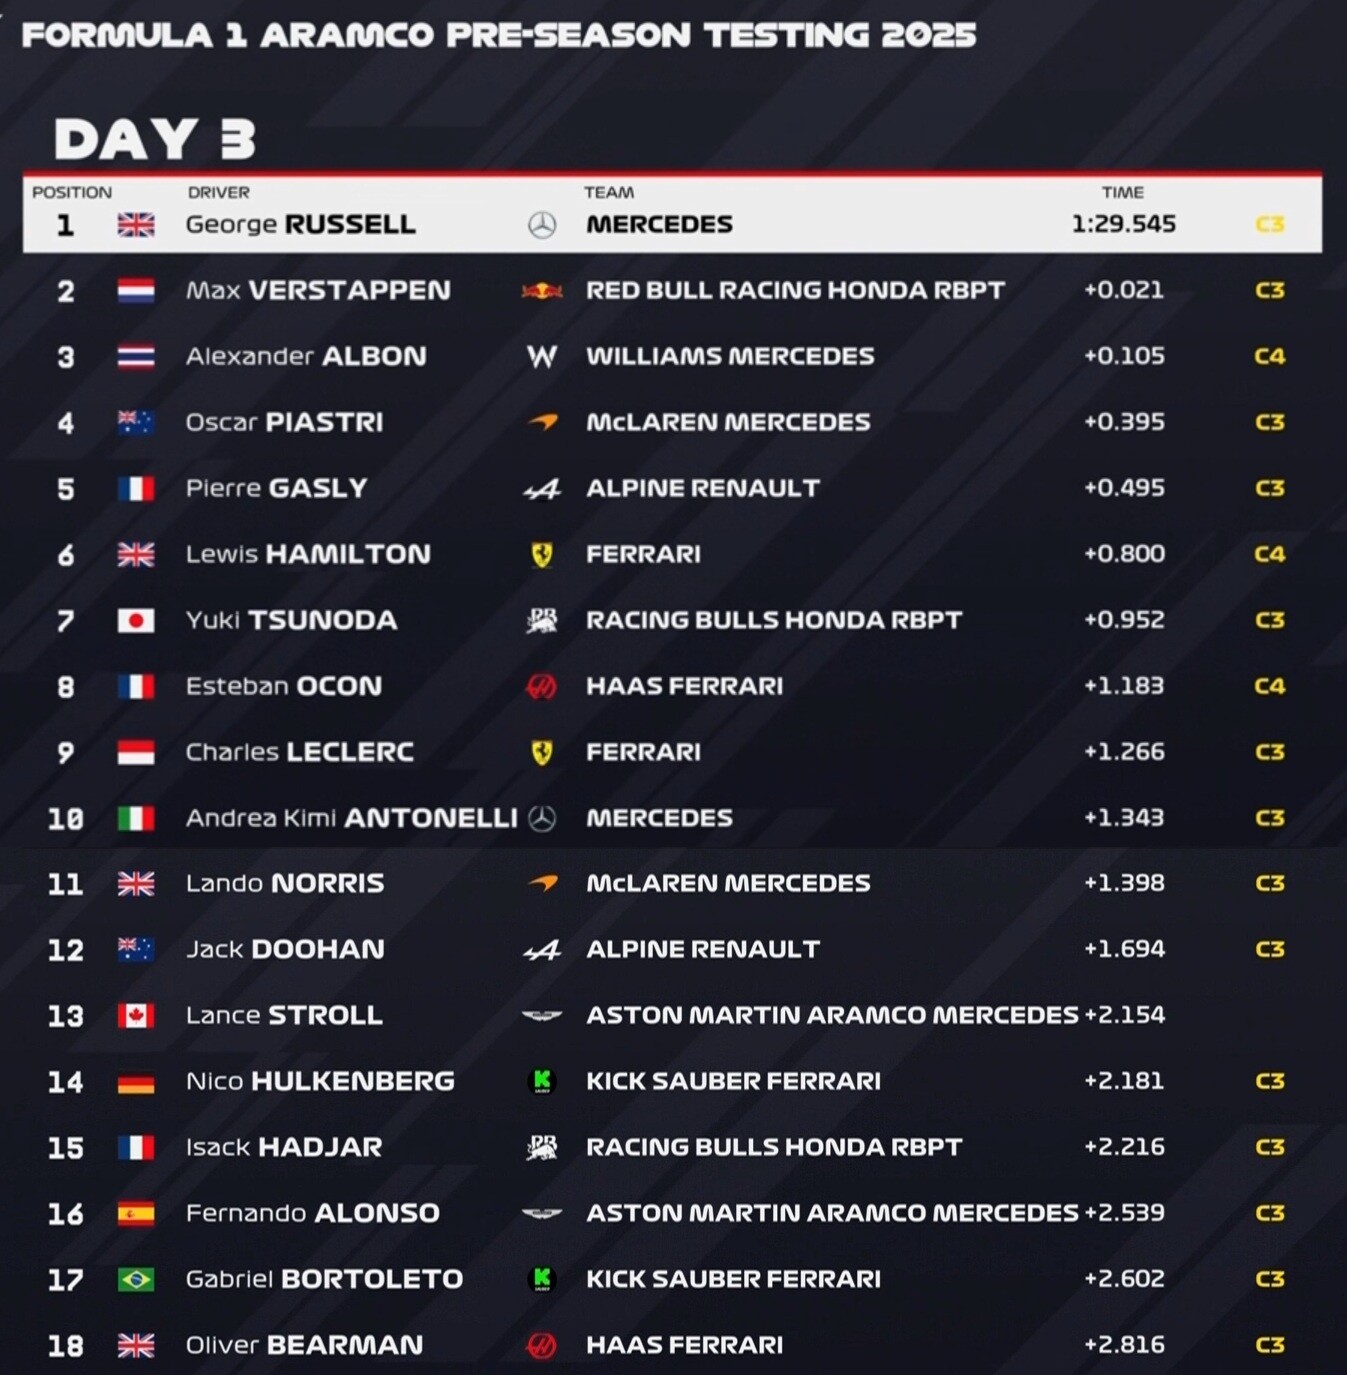The height and width of the screenshot is (1375, 1347).
Task: Select the Kick Sauber logo beside Hulkenberg
Action: [542, 1081]
